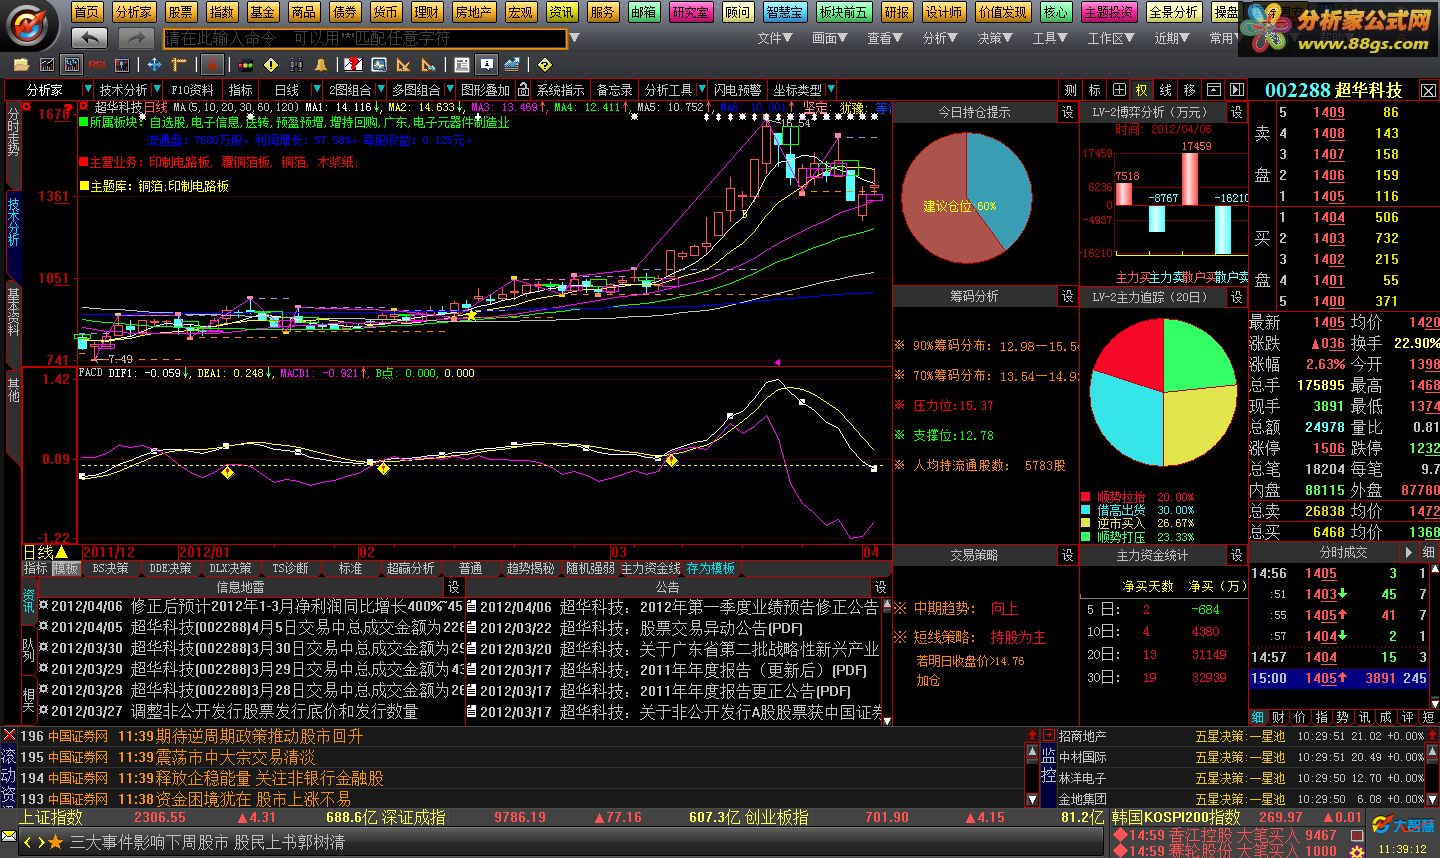Image resolution: width=1440 pixels, height=858 pixels.
Task: Open the 分析家 dropdown arrow
Action: (x=88, y=90)
